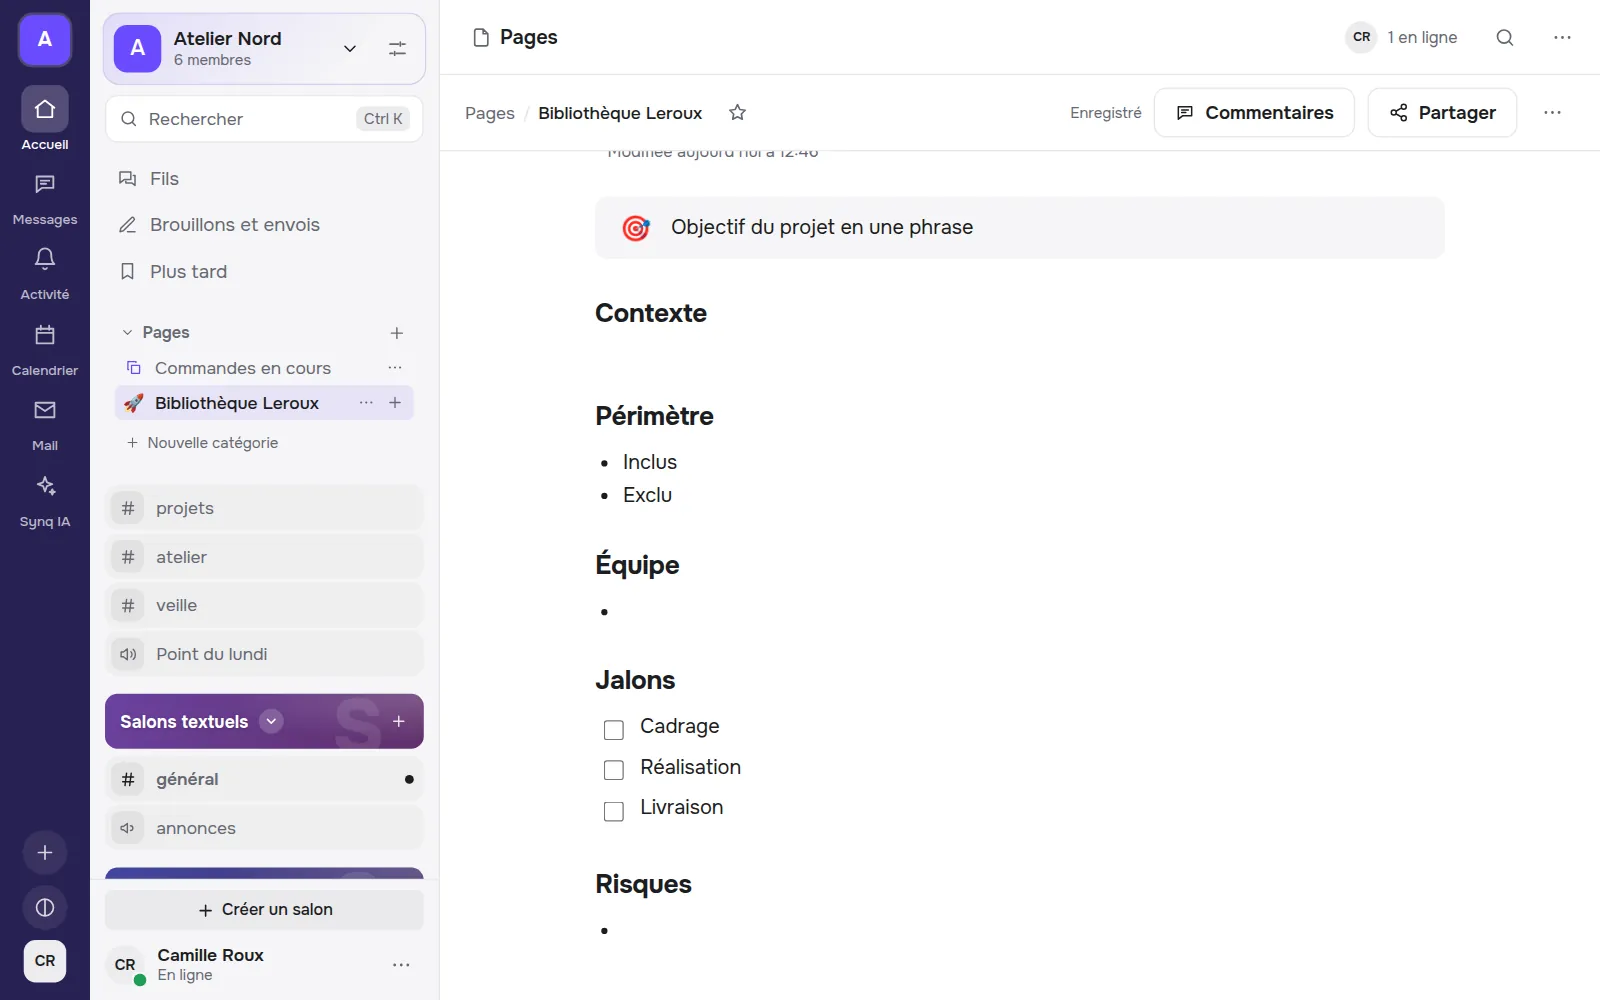The width and height of the screenshot is (1600, 1000).
Task: Open the veille channel
Action: click(x=264, y=605)
